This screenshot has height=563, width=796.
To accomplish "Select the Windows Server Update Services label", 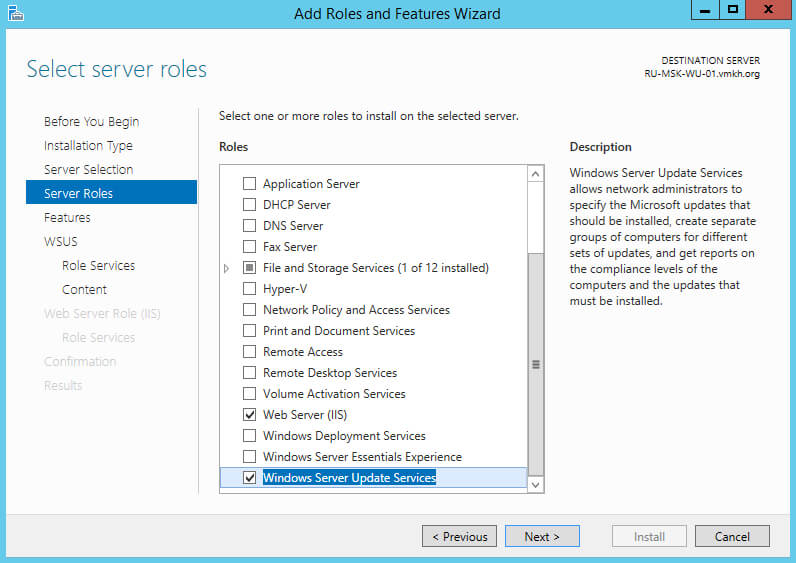I will [x=349, y=478].
